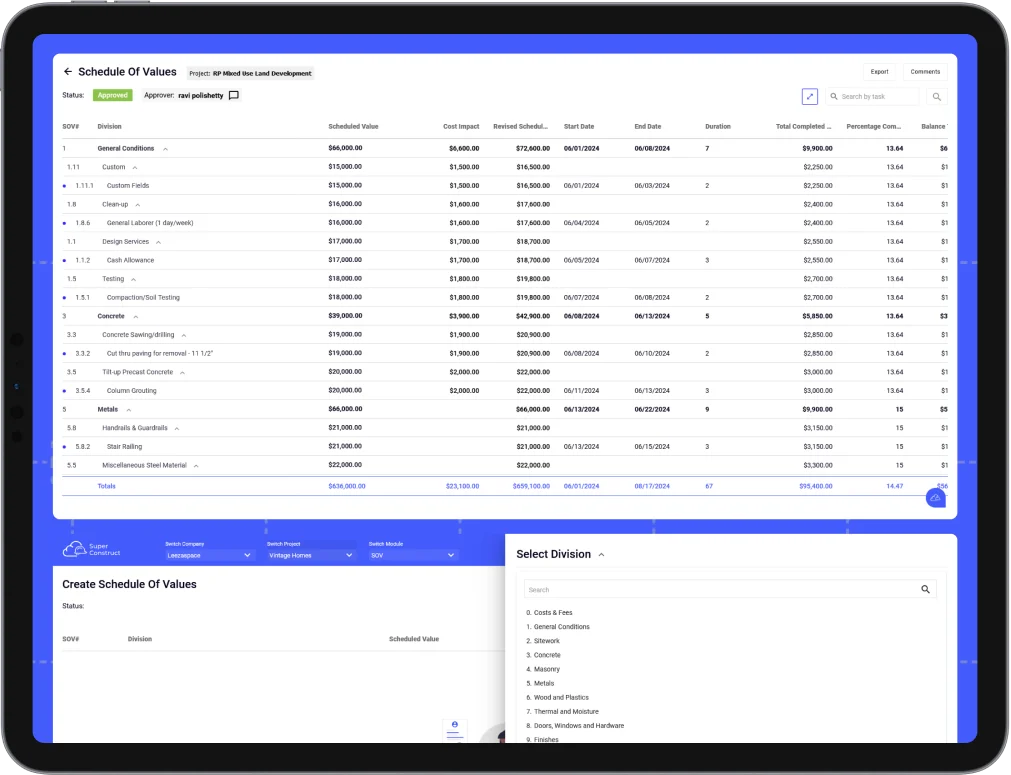Collapse the Concrete division chevron
The height and width of the screenshot is (775, 1011).
coord(135,317)
